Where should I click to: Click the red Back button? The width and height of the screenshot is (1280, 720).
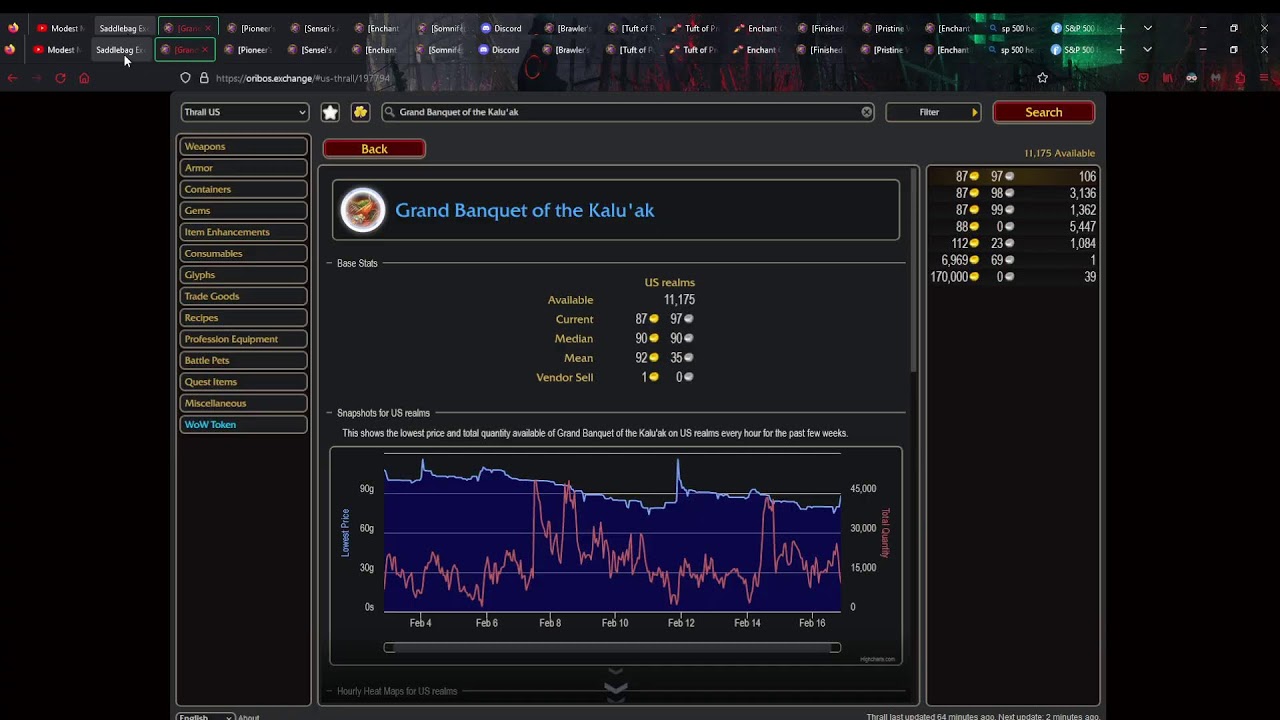click(x=374, y=149)
